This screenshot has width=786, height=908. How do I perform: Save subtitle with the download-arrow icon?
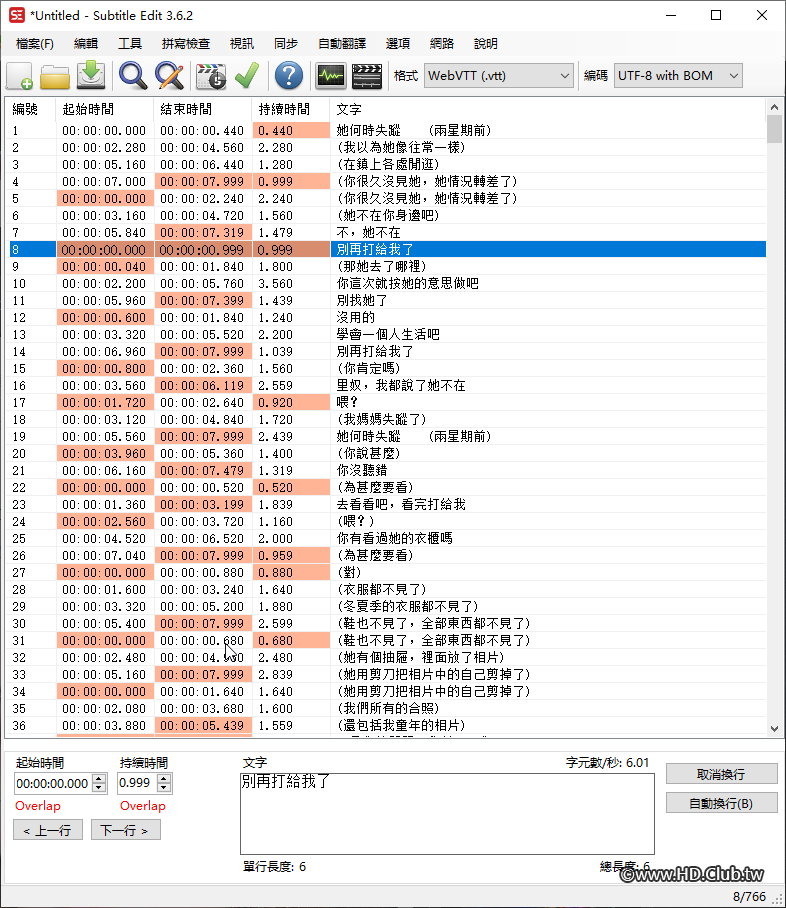tap(91, 76)
